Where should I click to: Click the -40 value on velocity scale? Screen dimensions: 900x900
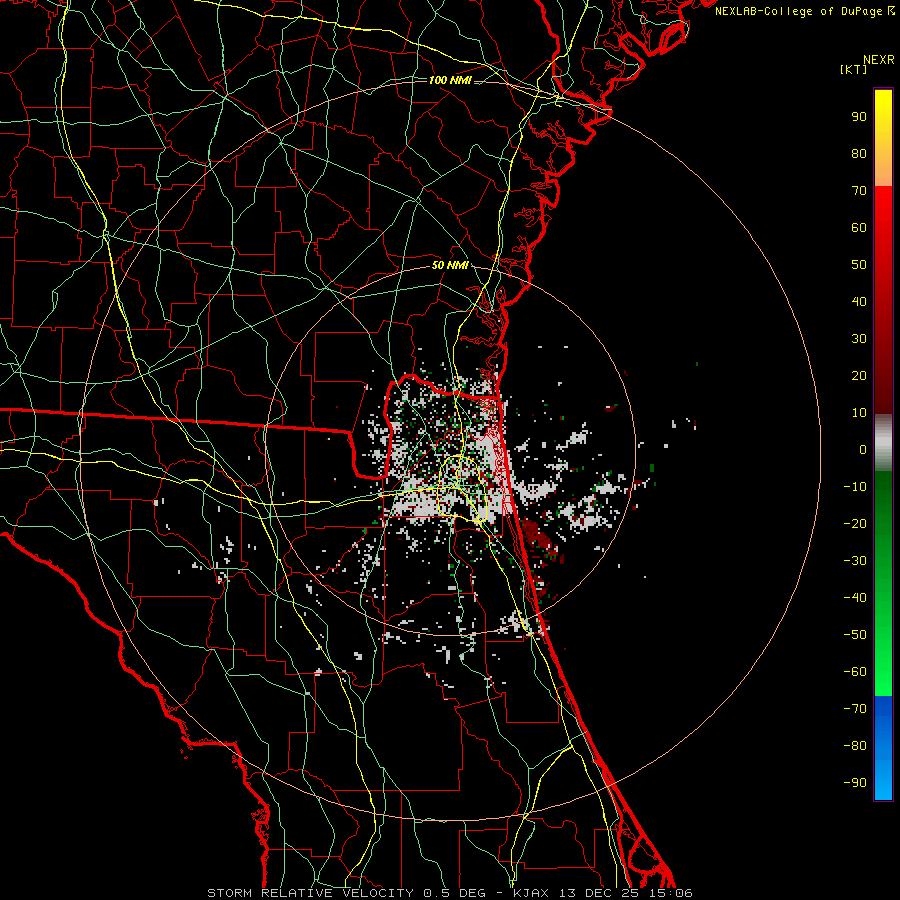pos(855,598)
